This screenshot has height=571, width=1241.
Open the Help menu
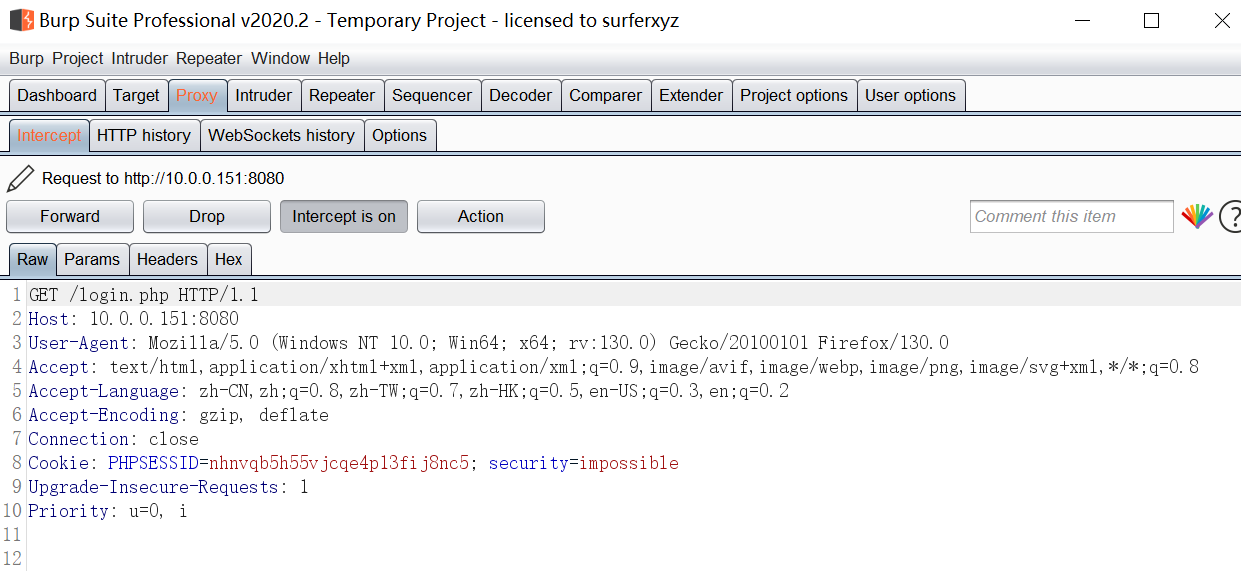tap(334, 58)
